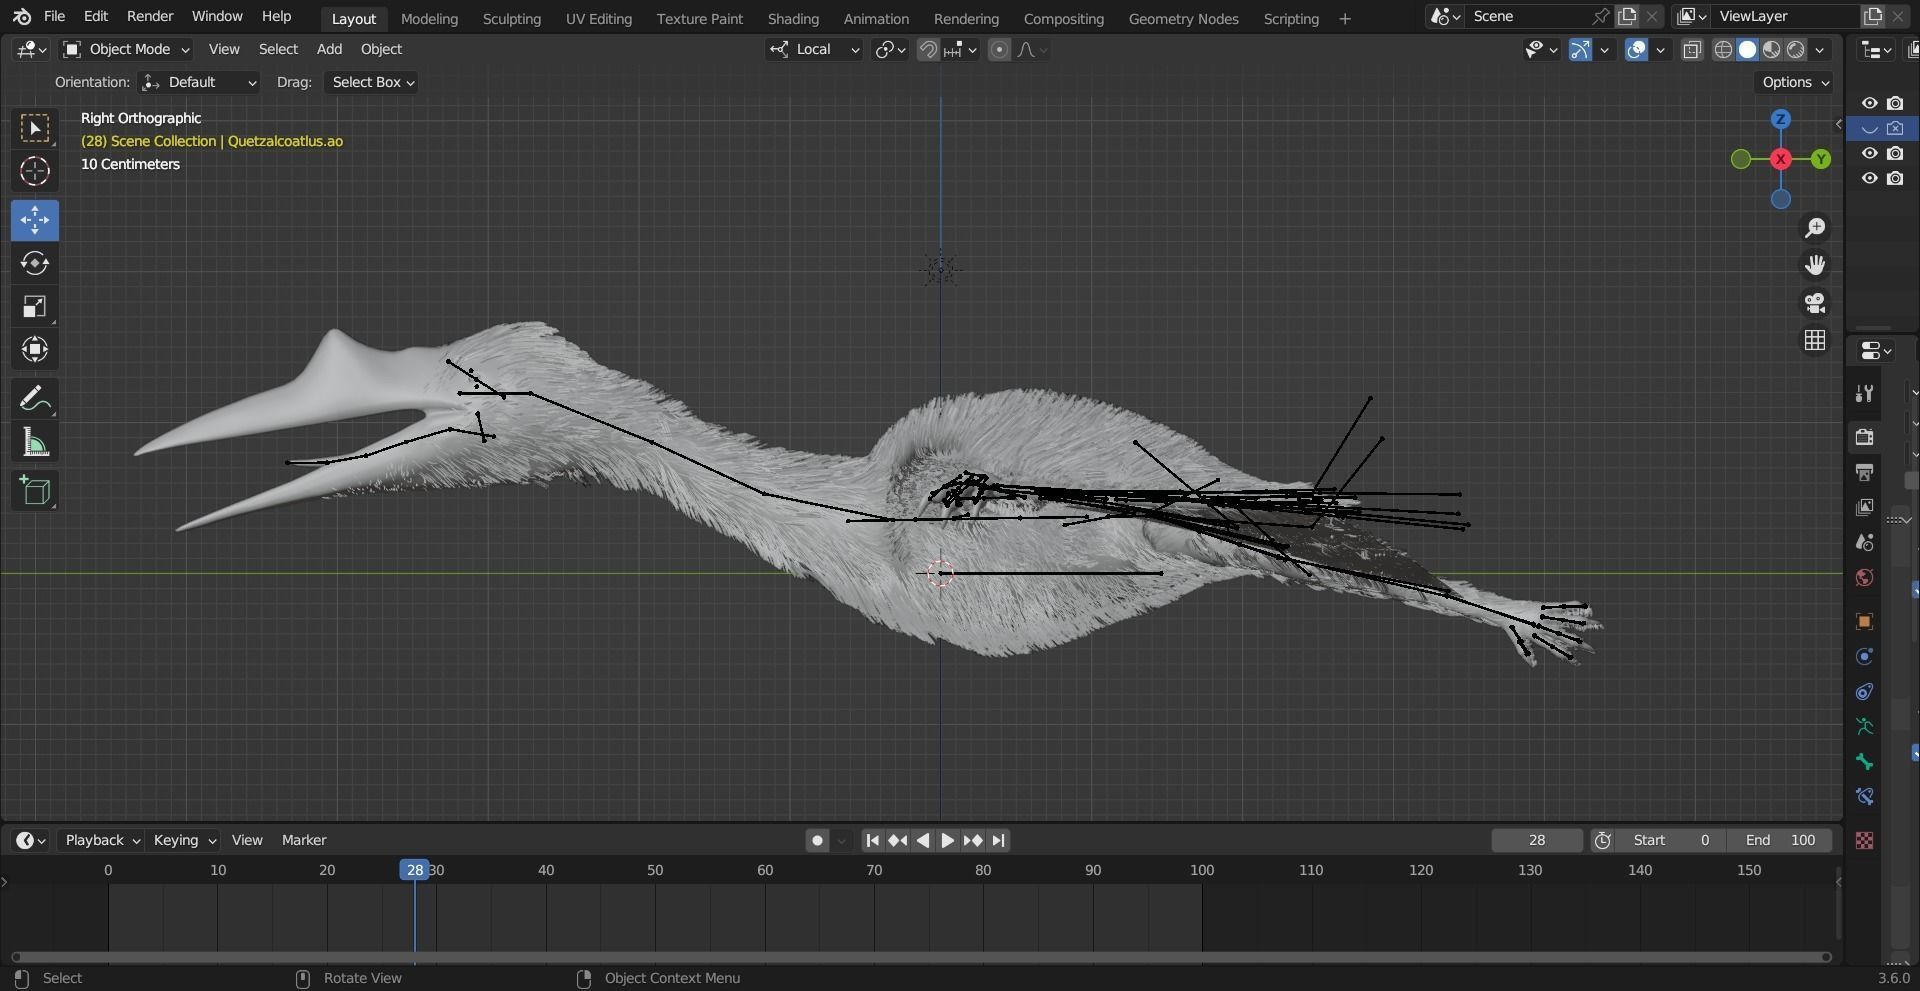Jump to the timeline end frame

click(998, 840)
